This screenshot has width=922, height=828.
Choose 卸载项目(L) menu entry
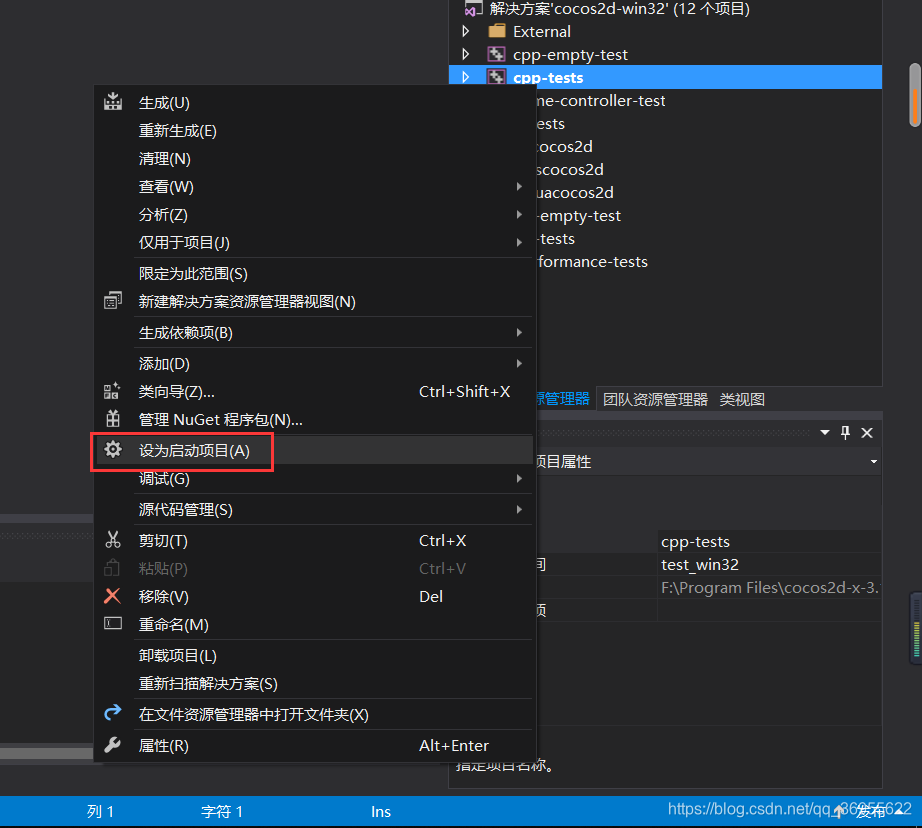click(x=314, y=655)
